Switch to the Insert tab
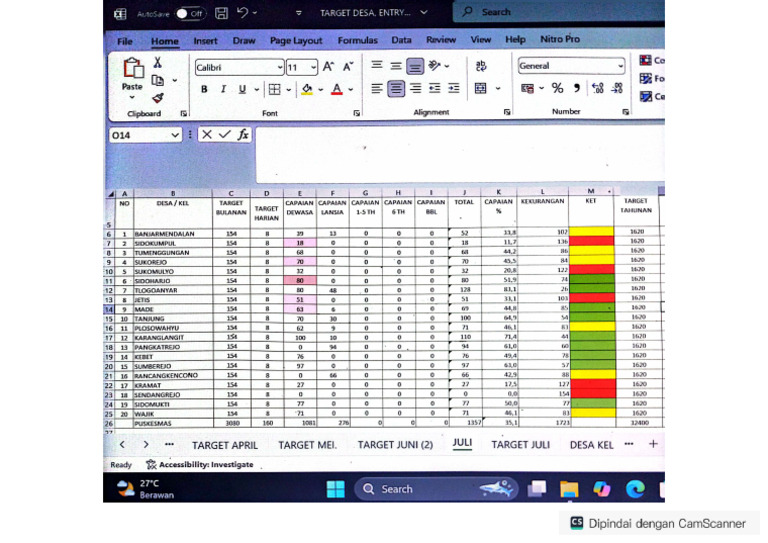This screenshot has height=543, width=768. pyautogui.click(x=205, y=41)
